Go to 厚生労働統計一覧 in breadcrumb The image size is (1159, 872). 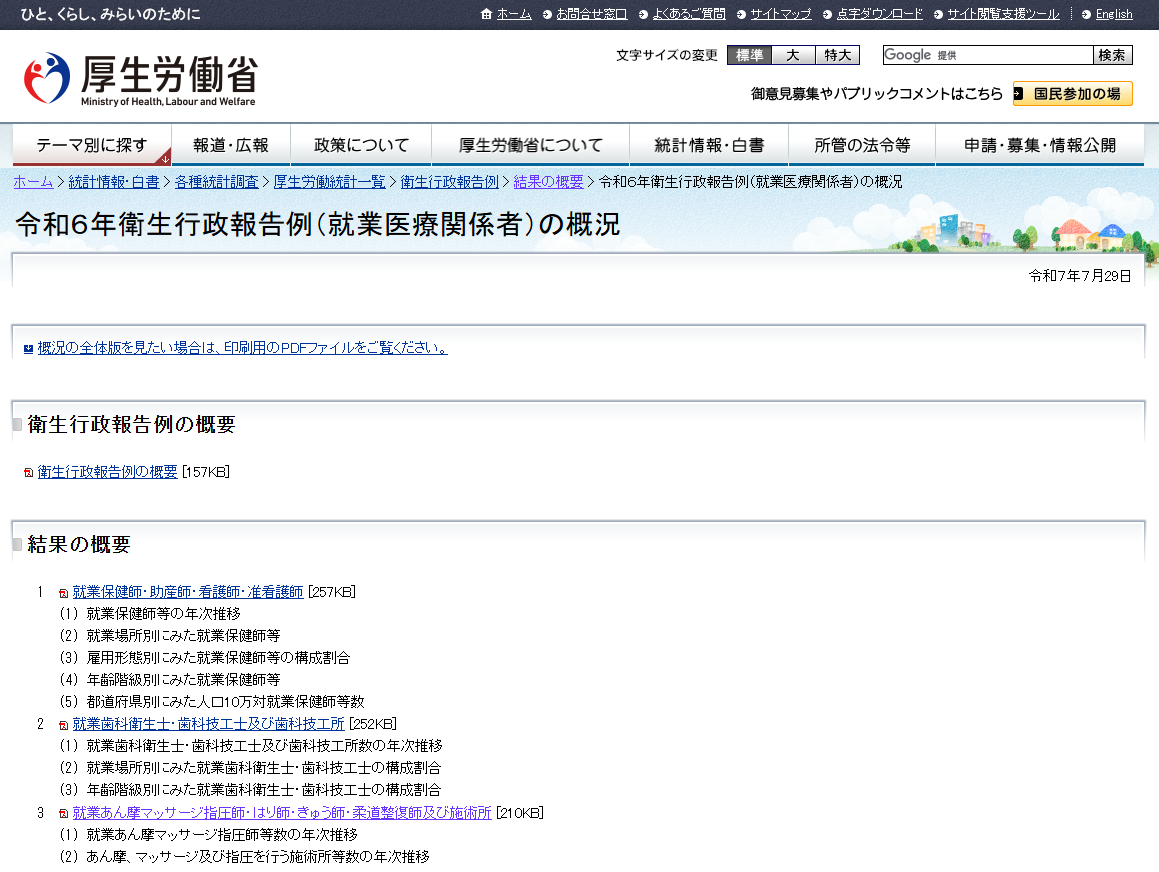point(329,182)
